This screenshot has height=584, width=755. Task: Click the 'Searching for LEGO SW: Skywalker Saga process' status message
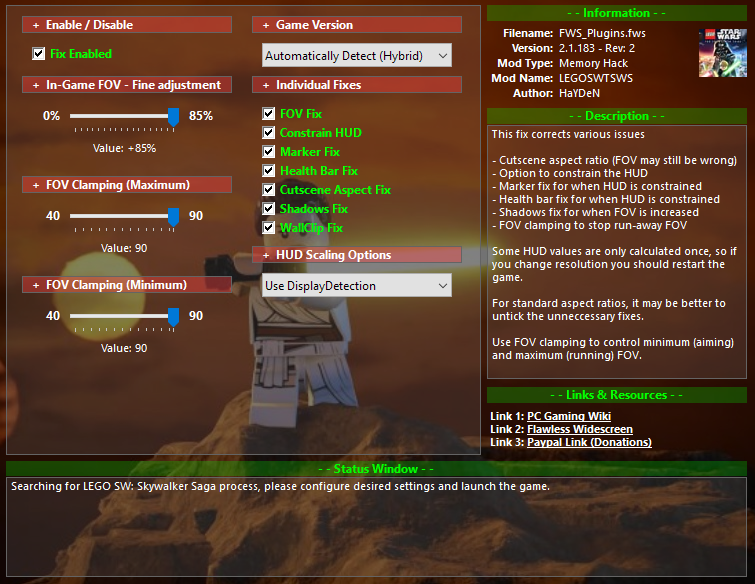[x=280, y=486]
